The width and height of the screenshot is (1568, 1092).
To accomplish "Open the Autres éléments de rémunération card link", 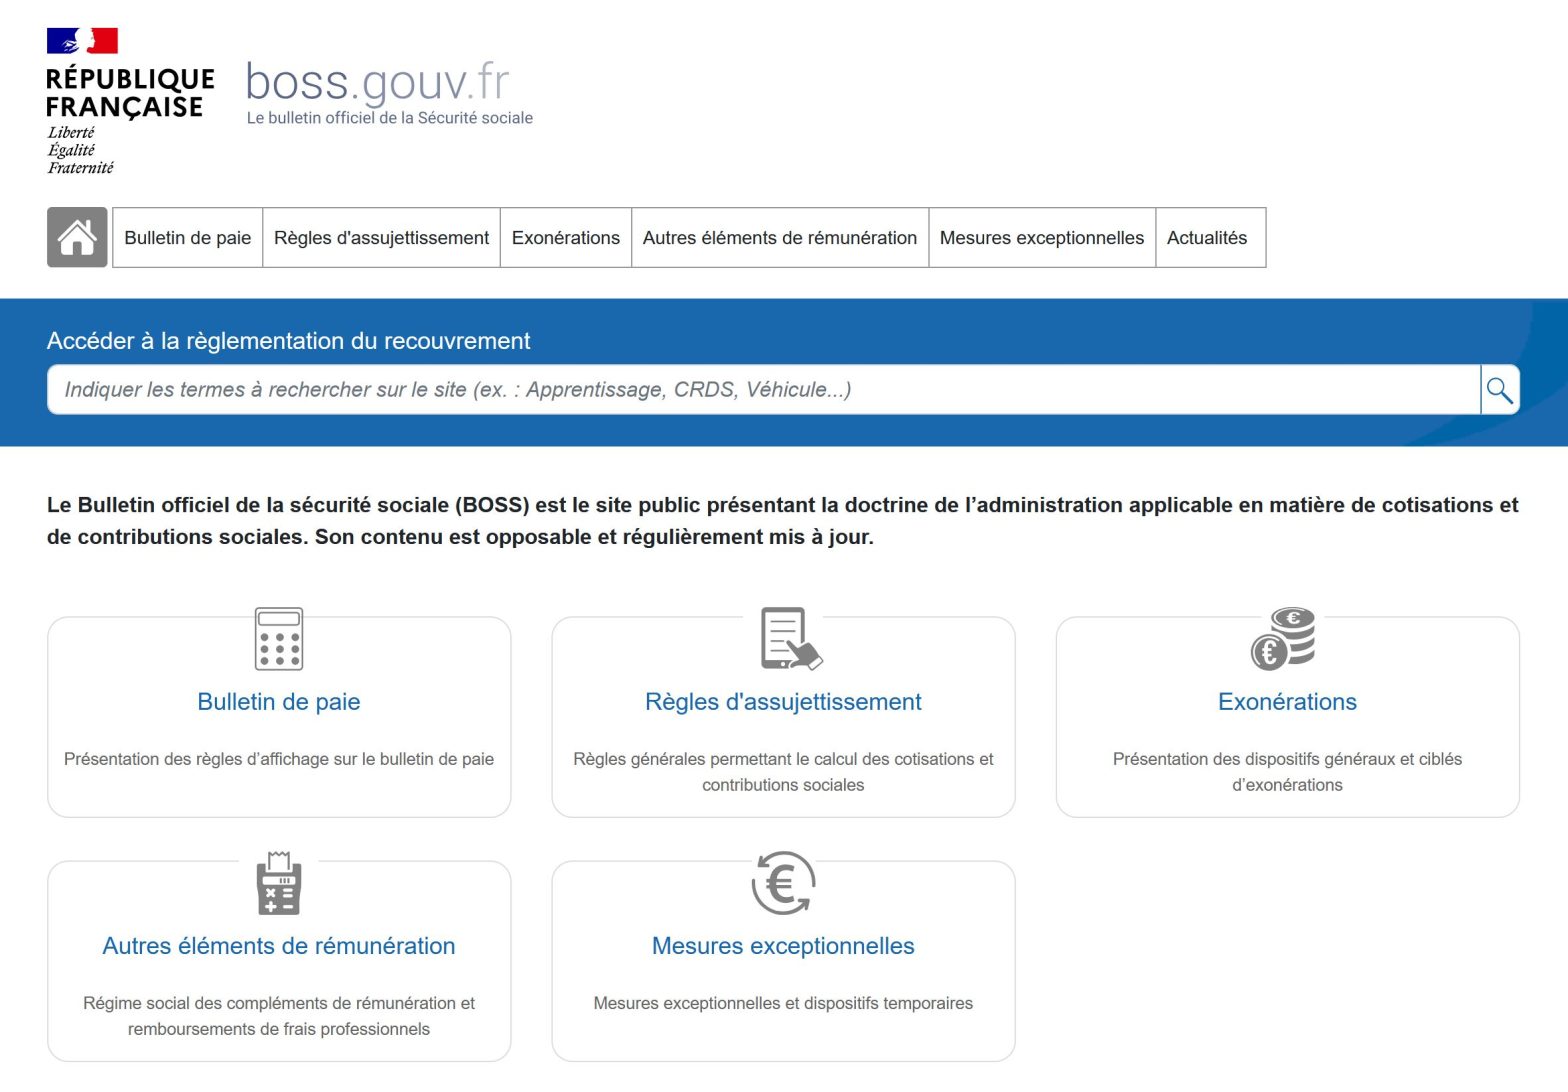I will pos(279,946).
